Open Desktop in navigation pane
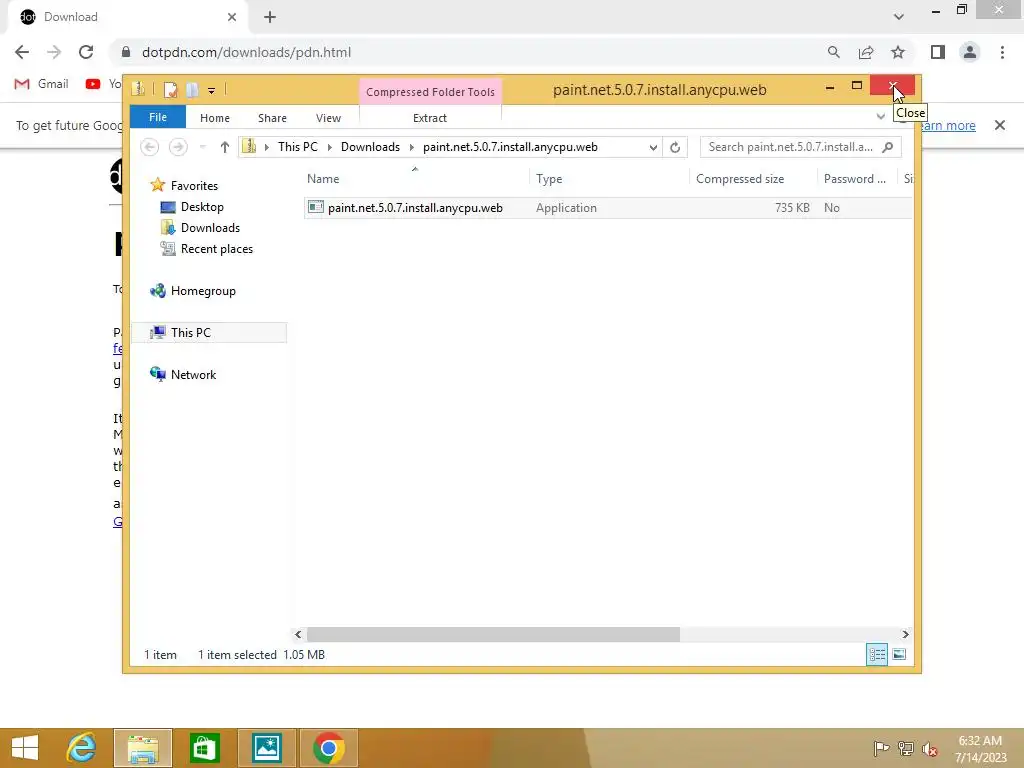Image resolution: width=1024 pixels, height=768 pixels. pos(202,207)
